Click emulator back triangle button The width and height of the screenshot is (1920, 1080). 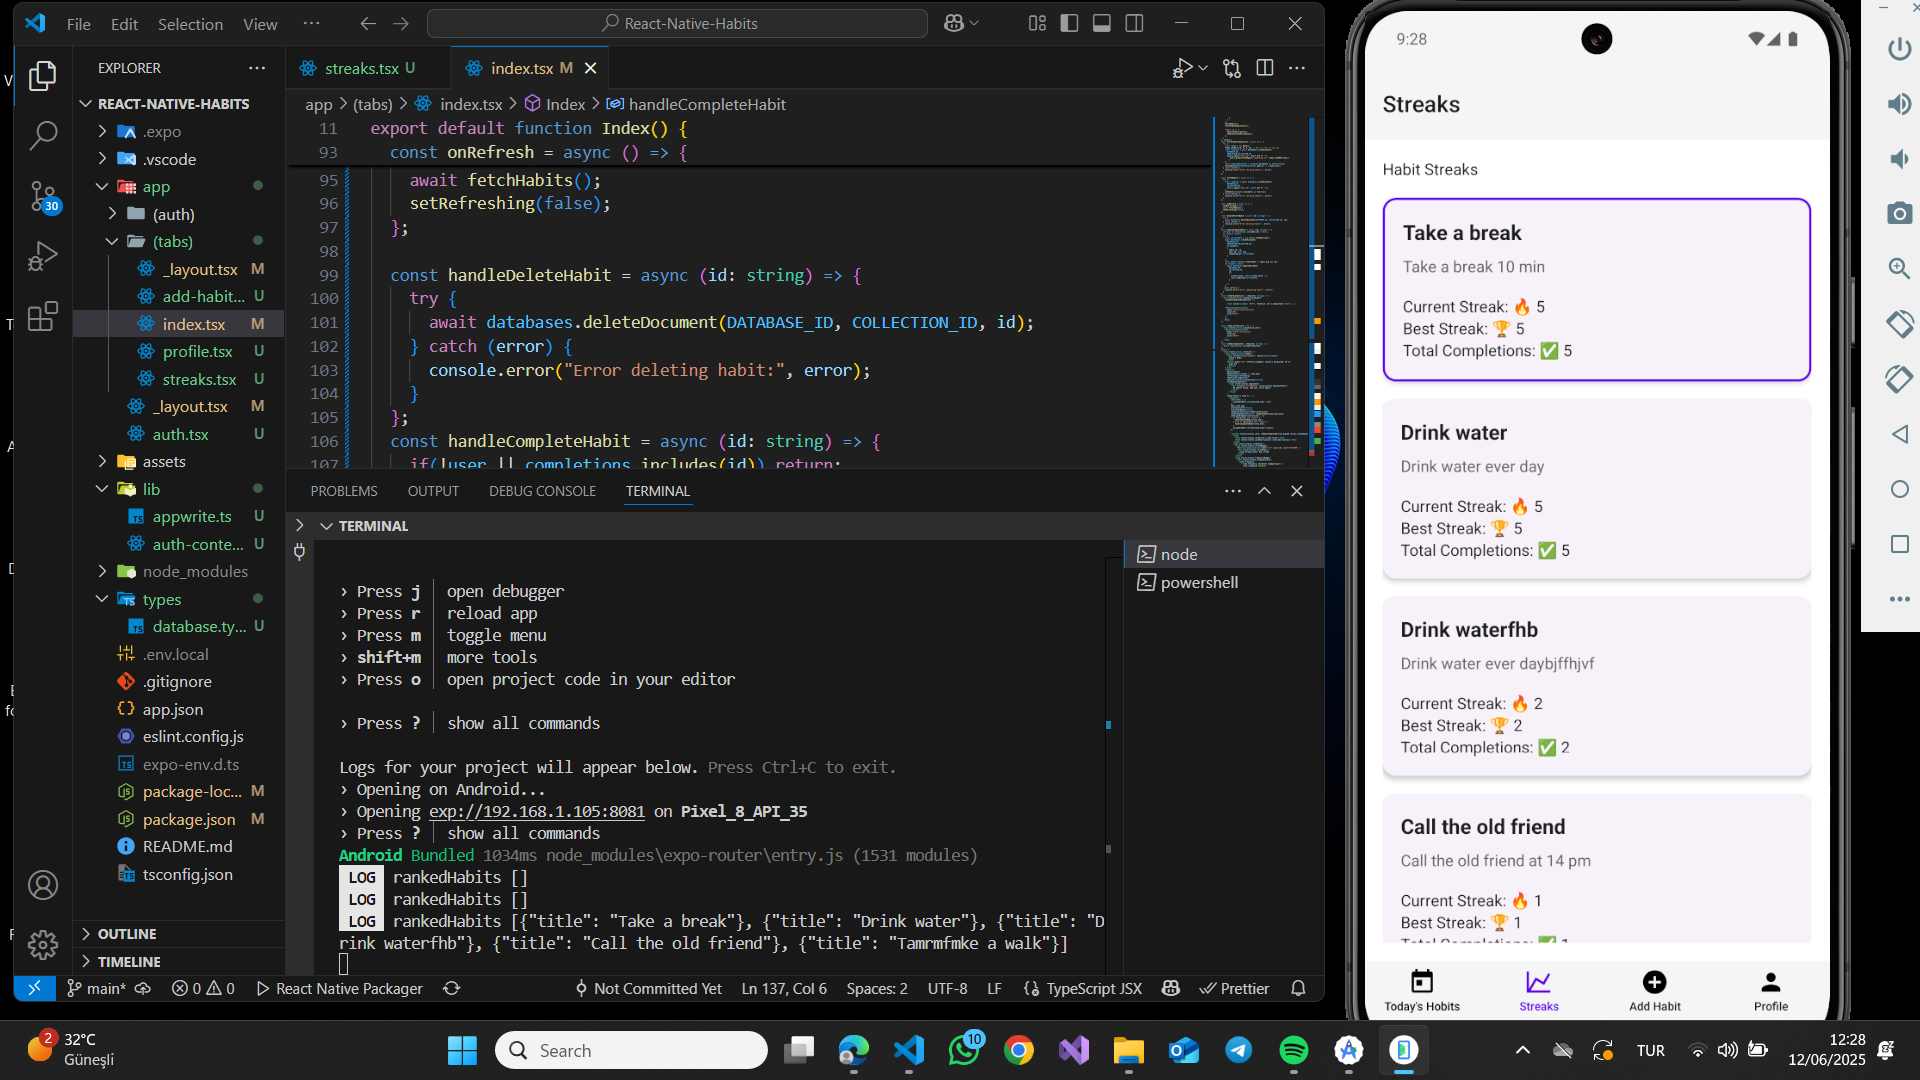[x=1899, y=434]
